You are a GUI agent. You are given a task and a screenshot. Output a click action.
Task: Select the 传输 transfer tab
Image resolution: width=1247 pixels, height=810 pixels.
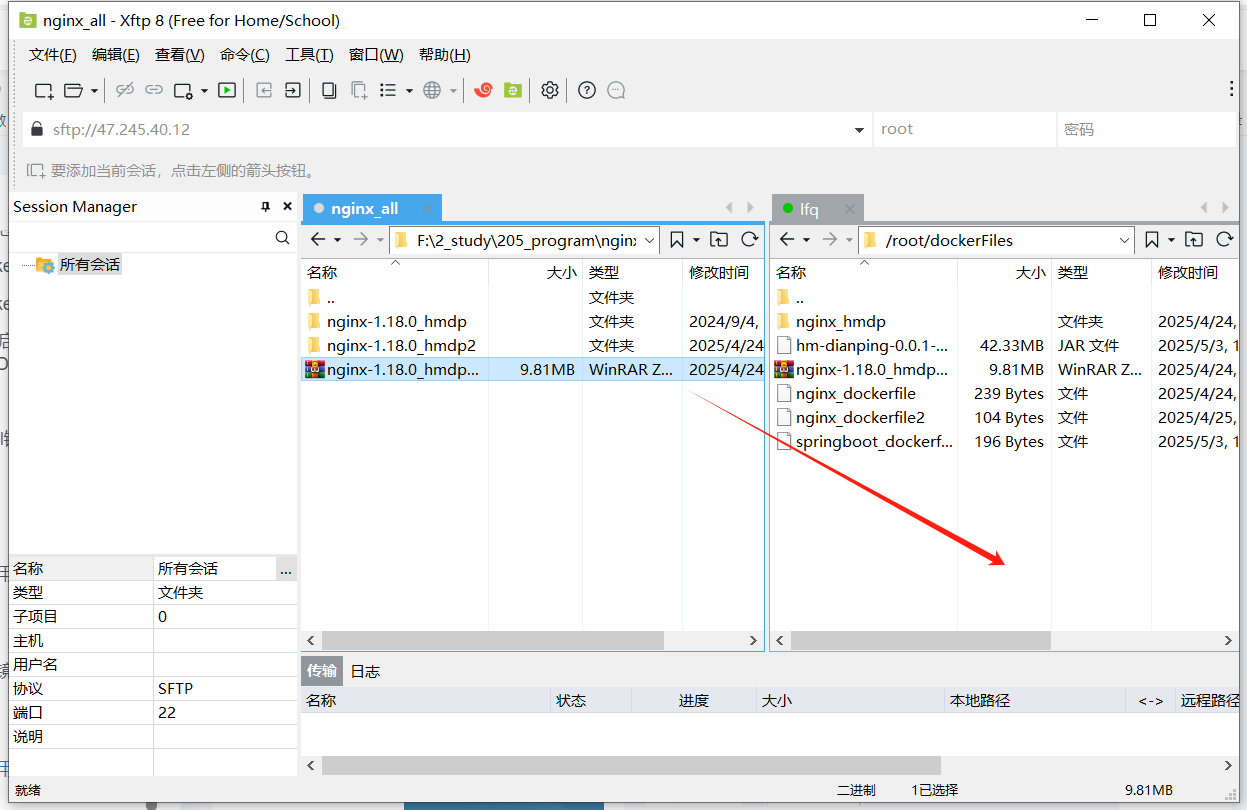(x=322, y=671)
